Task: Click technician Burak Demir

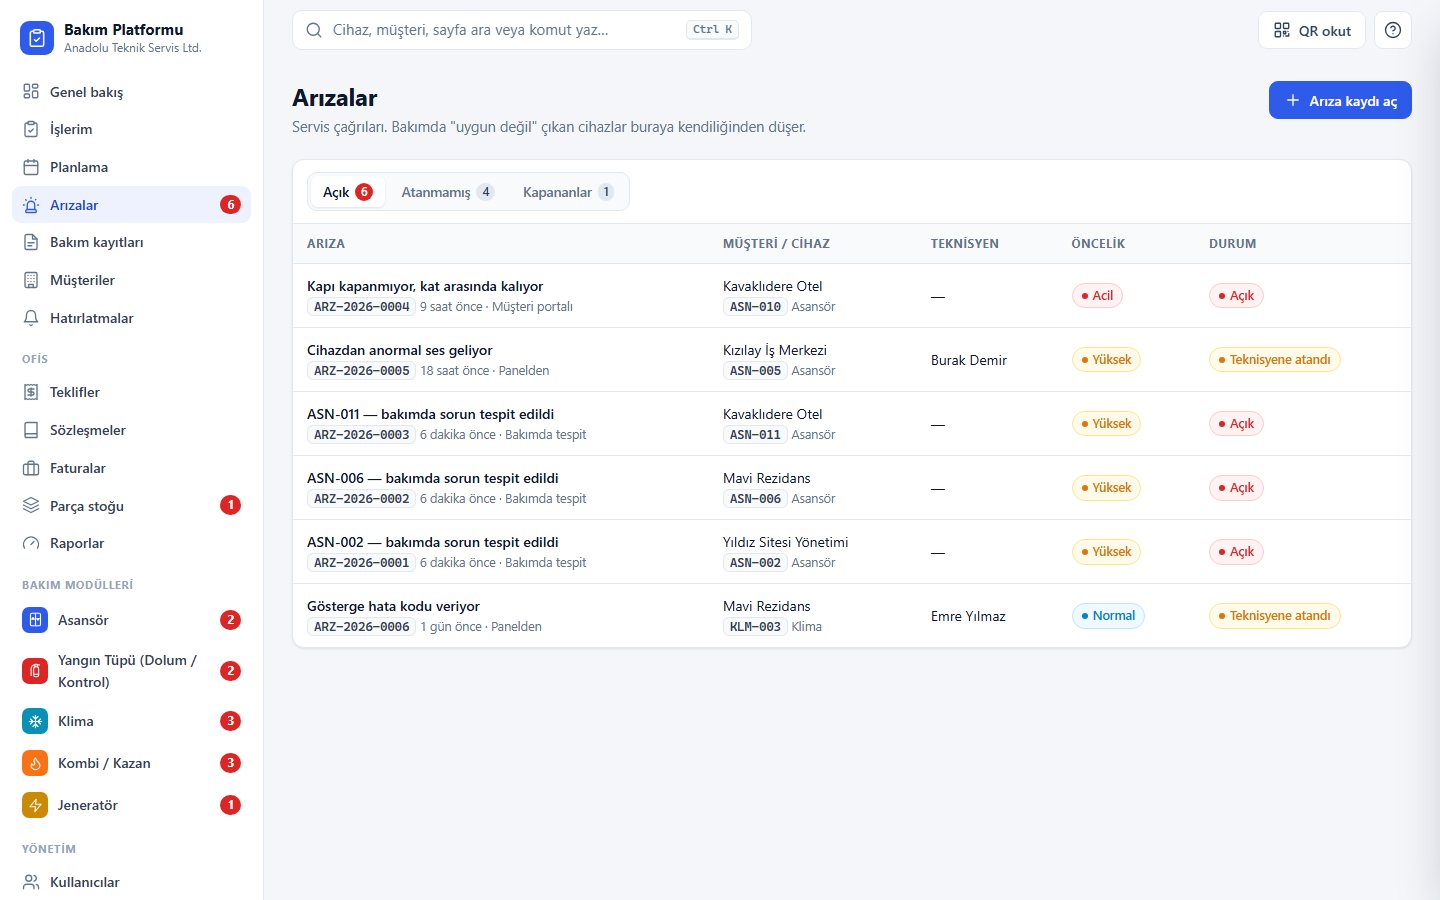Action: point(969,360)
